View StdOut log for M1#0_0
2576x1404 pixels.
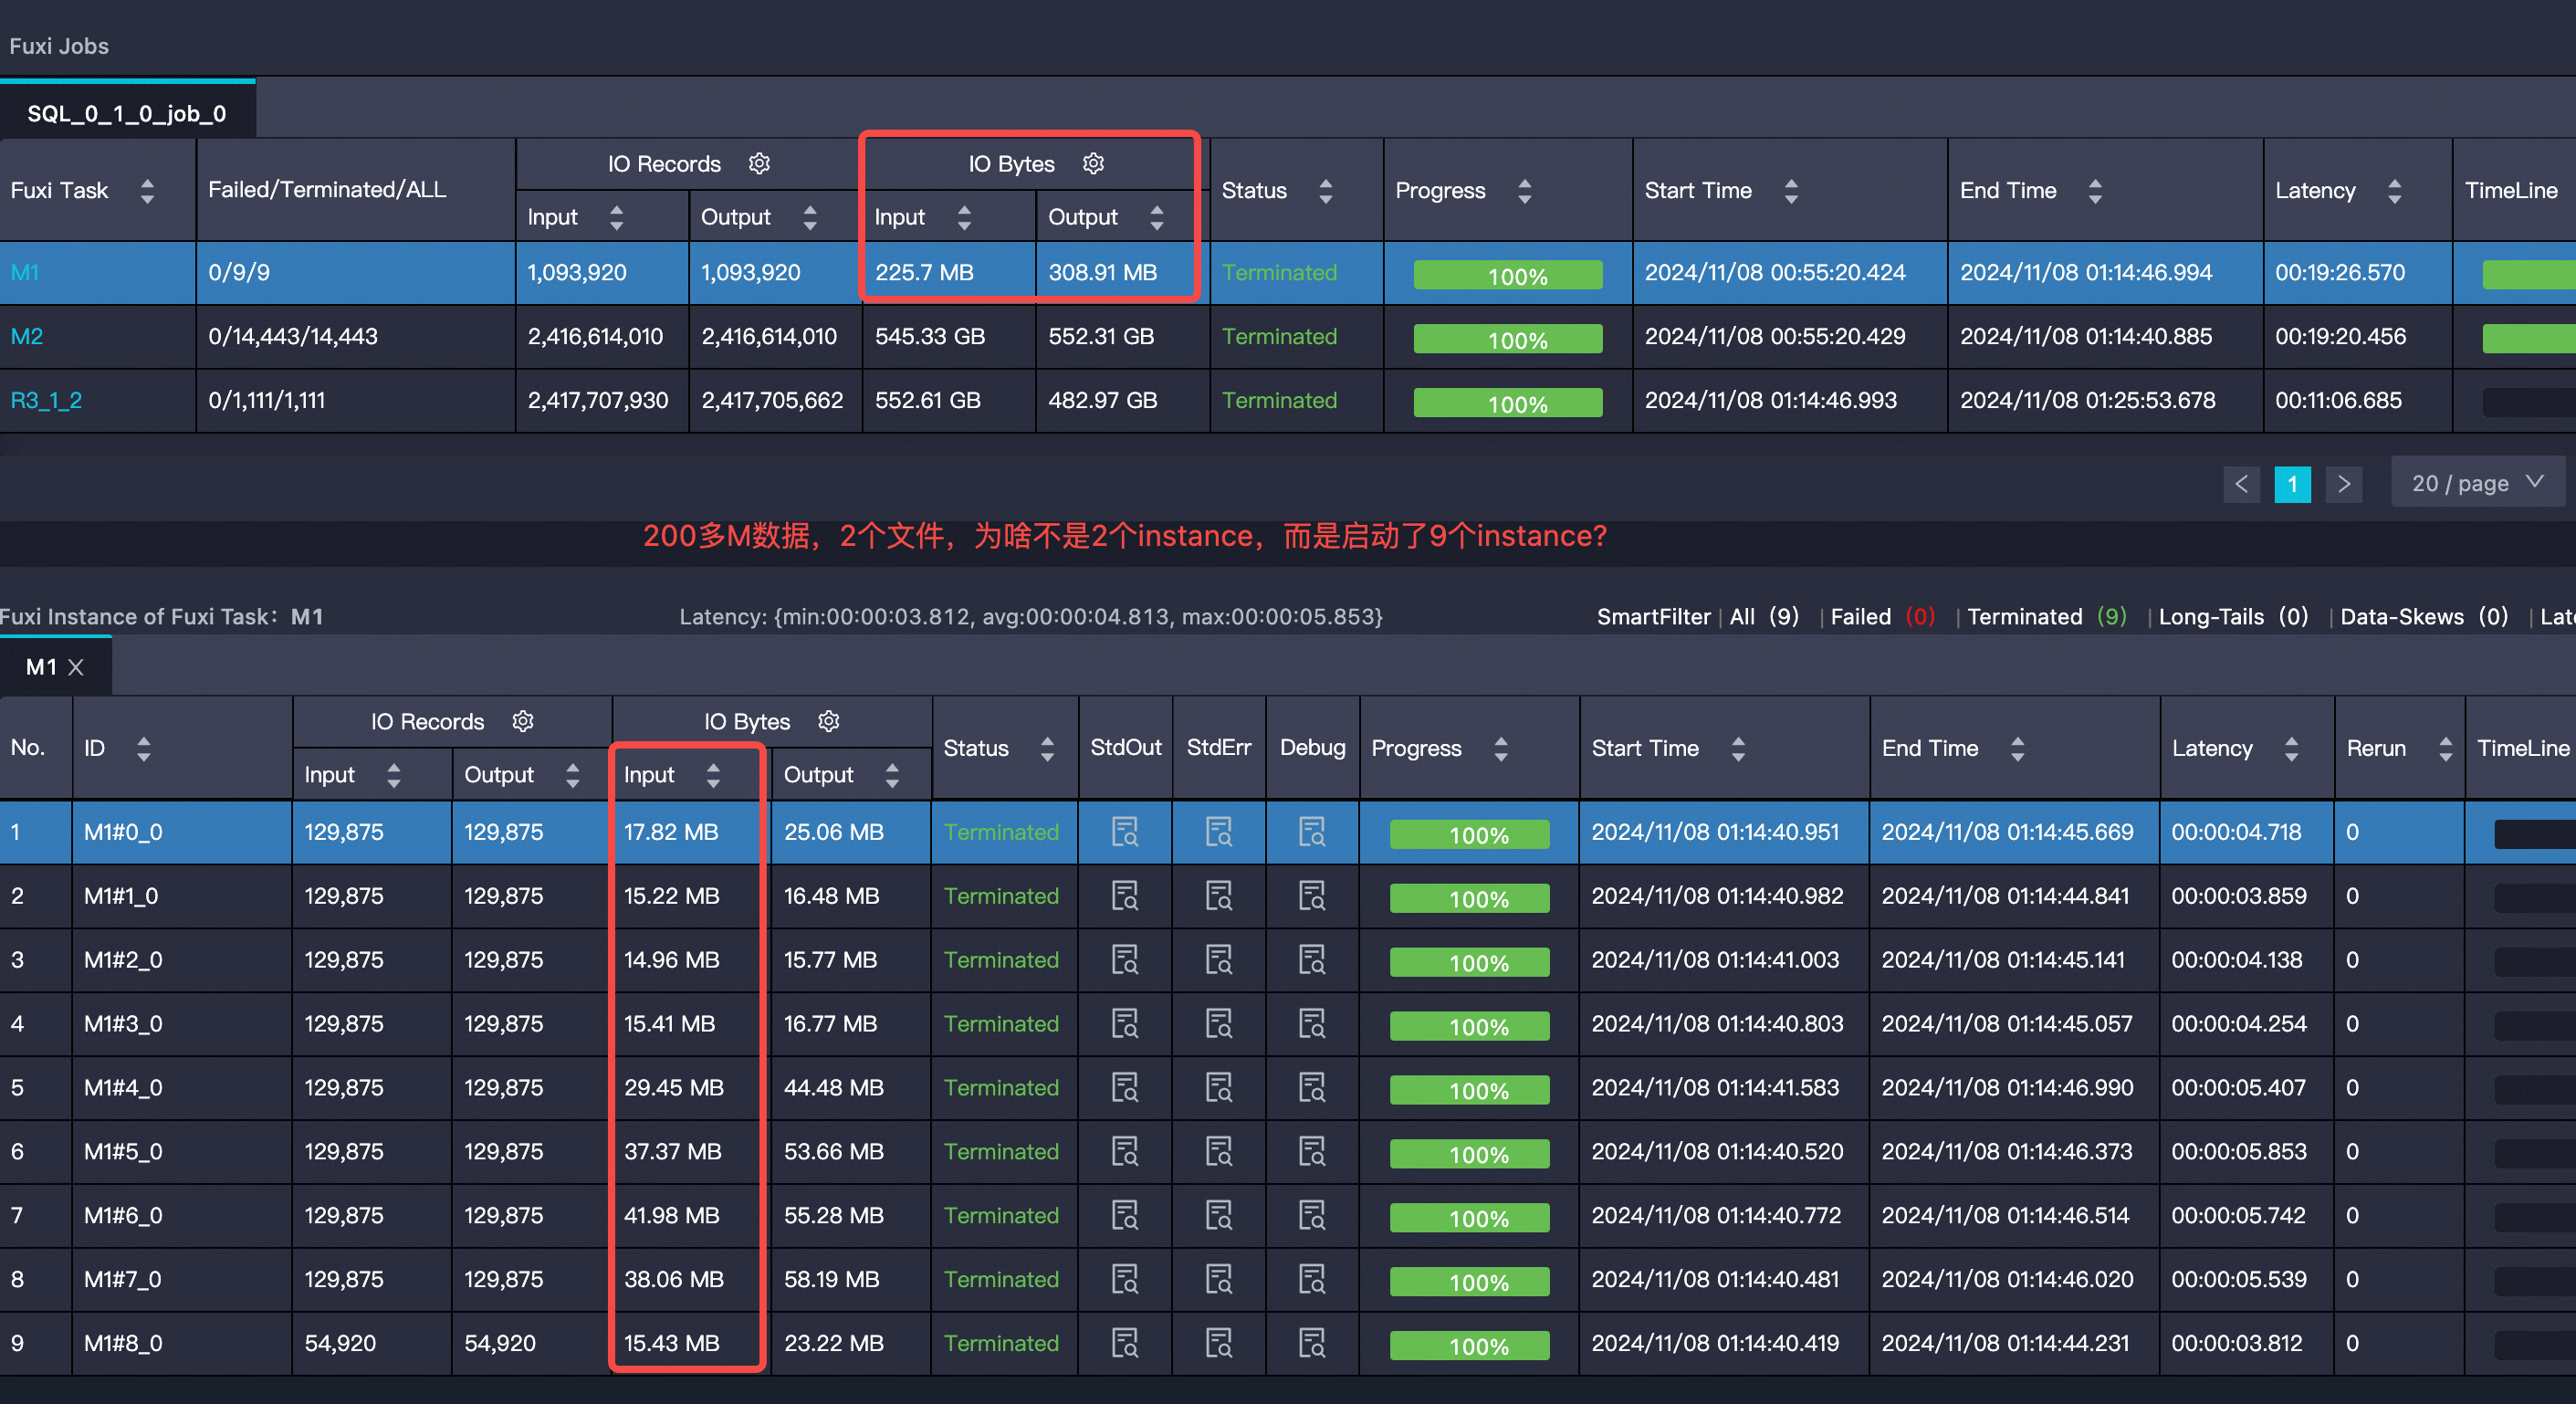tap(1125, 832)
